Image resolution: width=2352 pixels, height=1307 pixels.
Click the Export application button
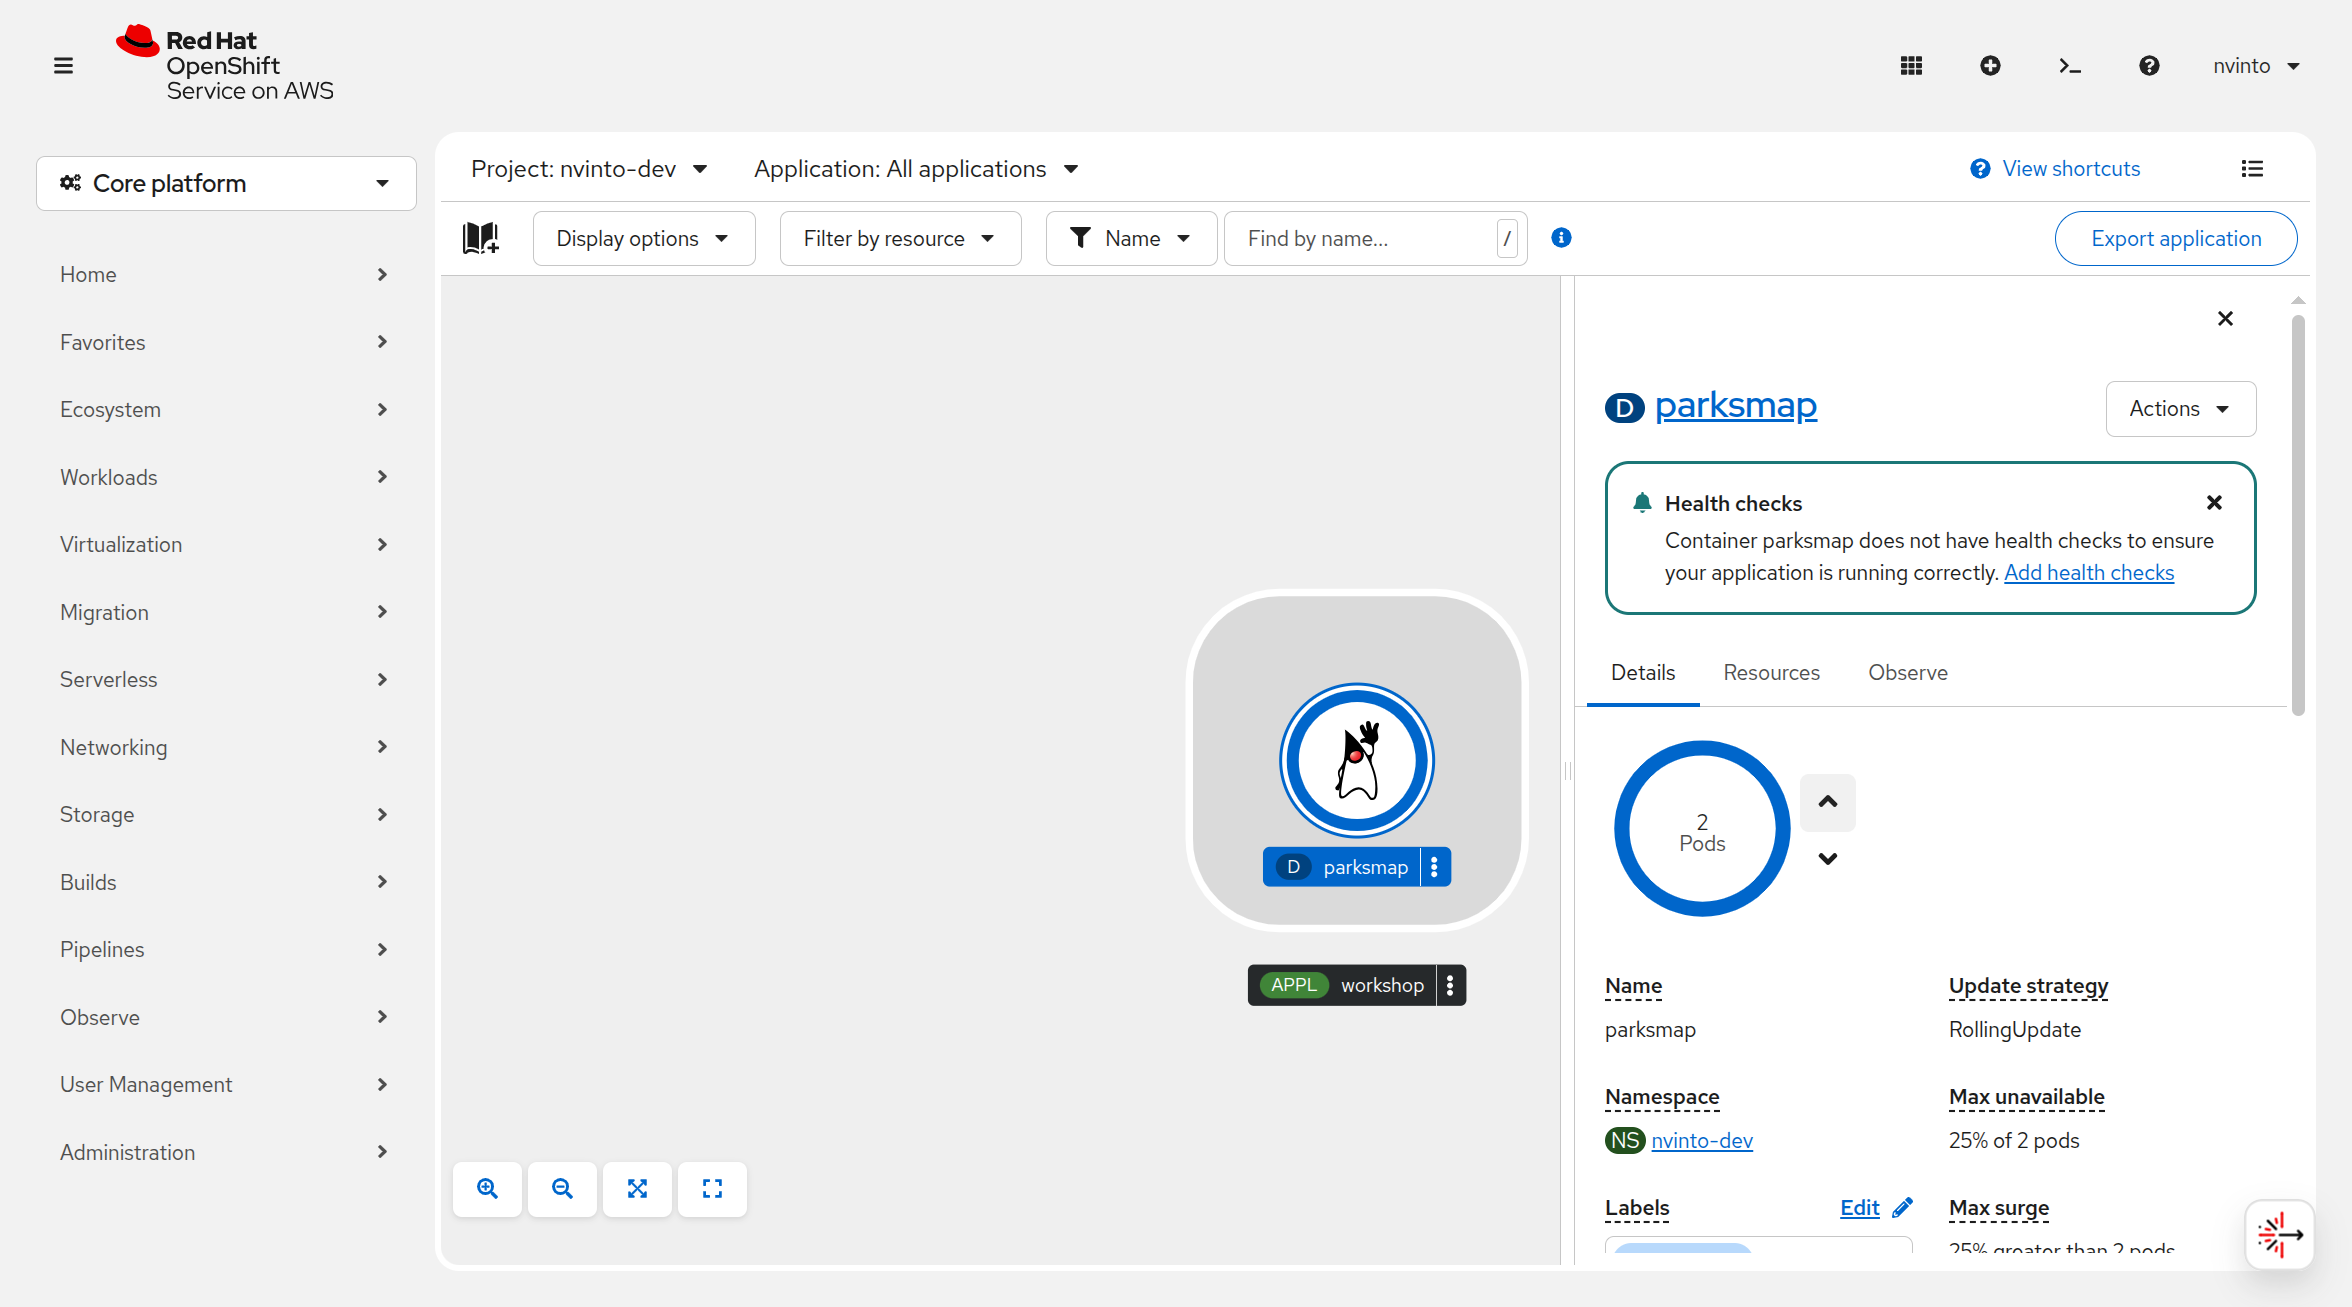tap(2176, 238)
